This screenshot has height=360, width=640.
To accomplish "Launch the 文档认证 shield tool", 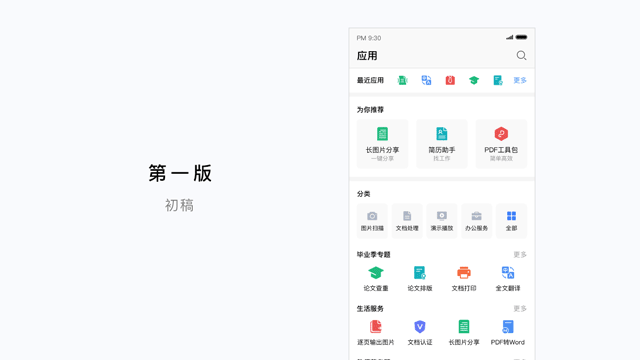I will pyautogui.click(x=420, y=333).
